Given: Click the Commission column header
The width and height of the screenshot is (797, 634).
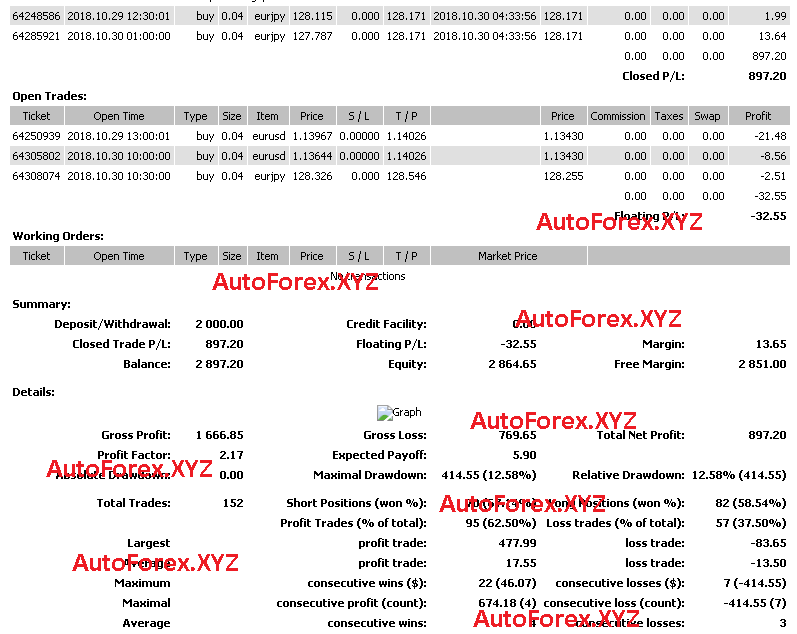Looking at the screenshot, I should [x=618, y=116].
